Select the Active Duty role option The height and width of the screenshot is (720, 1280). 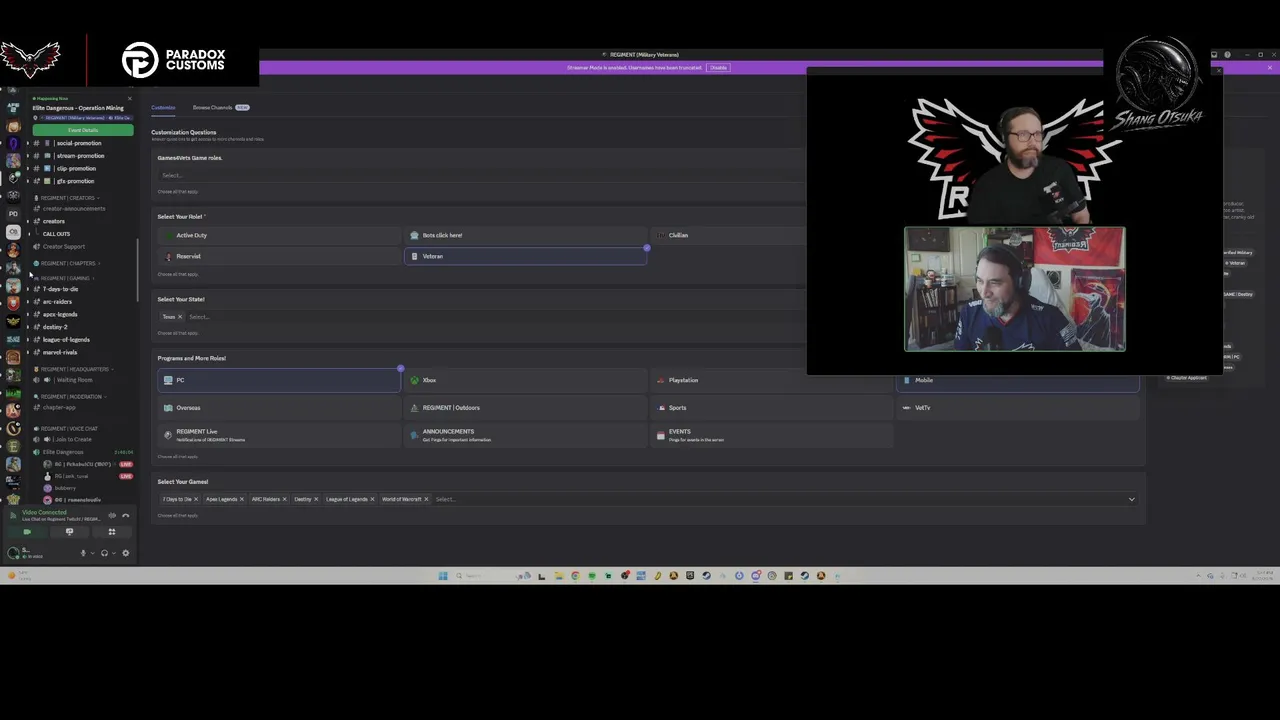pos(279,235)
